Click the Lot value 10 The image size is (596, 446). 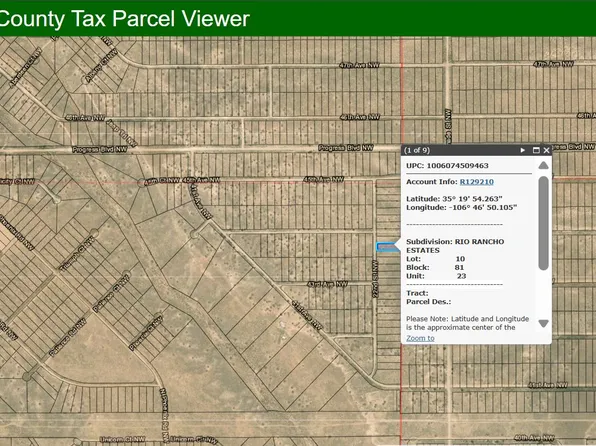[x=460, y=259]
